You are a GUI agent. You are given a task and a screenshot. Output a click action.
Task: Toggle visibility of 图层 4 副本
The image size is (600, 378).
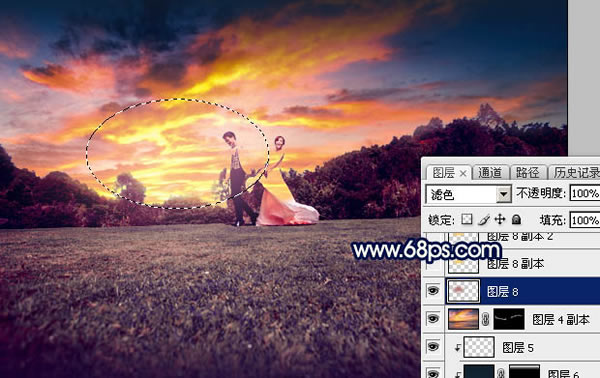(x=433, y=319)
